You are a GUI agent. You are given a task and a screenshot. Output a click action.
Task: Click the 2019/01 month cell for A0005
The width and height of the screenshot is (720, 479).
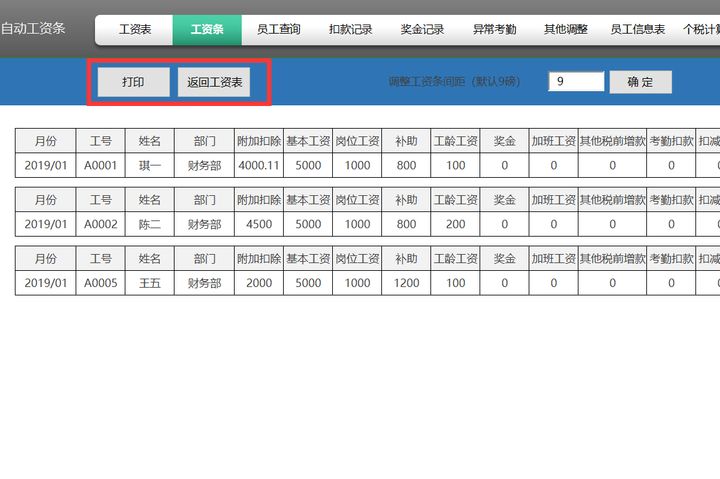pyautogui.click(x=45, y=283)
